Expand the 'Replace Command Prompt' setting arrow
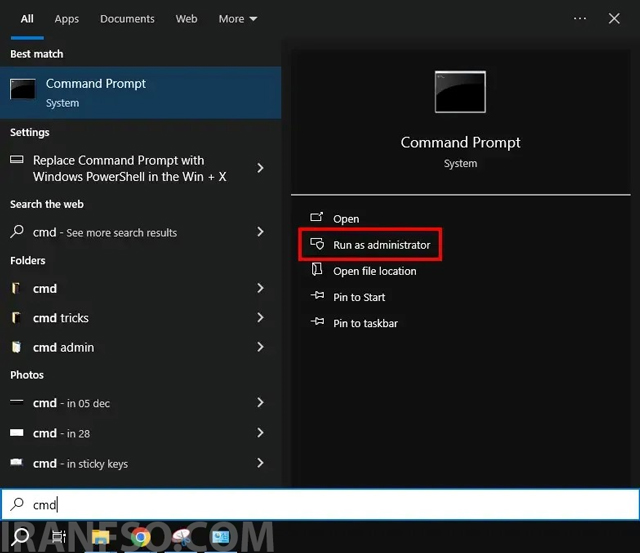Viewport: 640px width, 553px height. [260, 168]
